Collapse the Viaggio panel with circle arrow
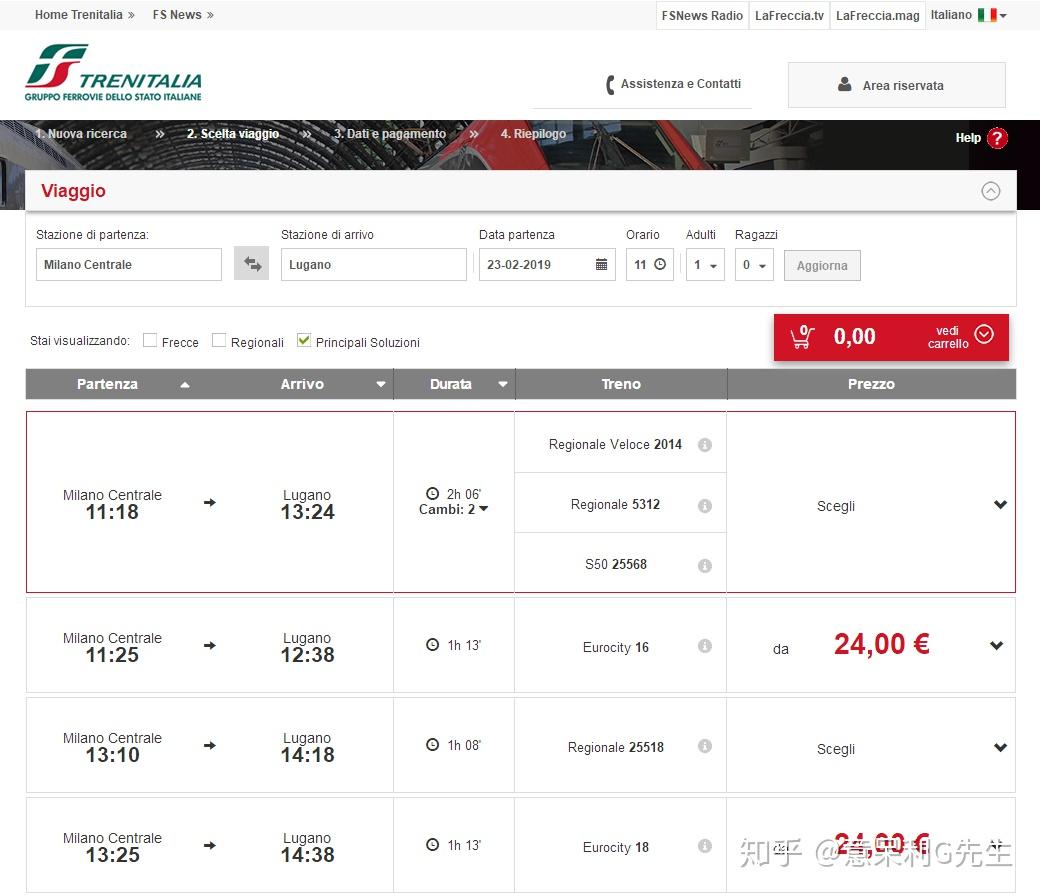Screen dimensions: 1040x896 pyautogui.click(x=990, y=191)
